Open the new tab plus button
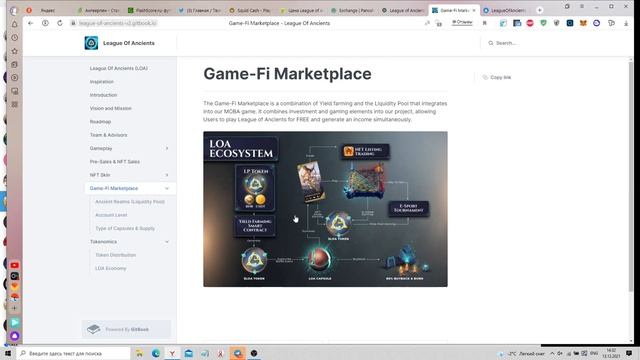 coord(539,10)
